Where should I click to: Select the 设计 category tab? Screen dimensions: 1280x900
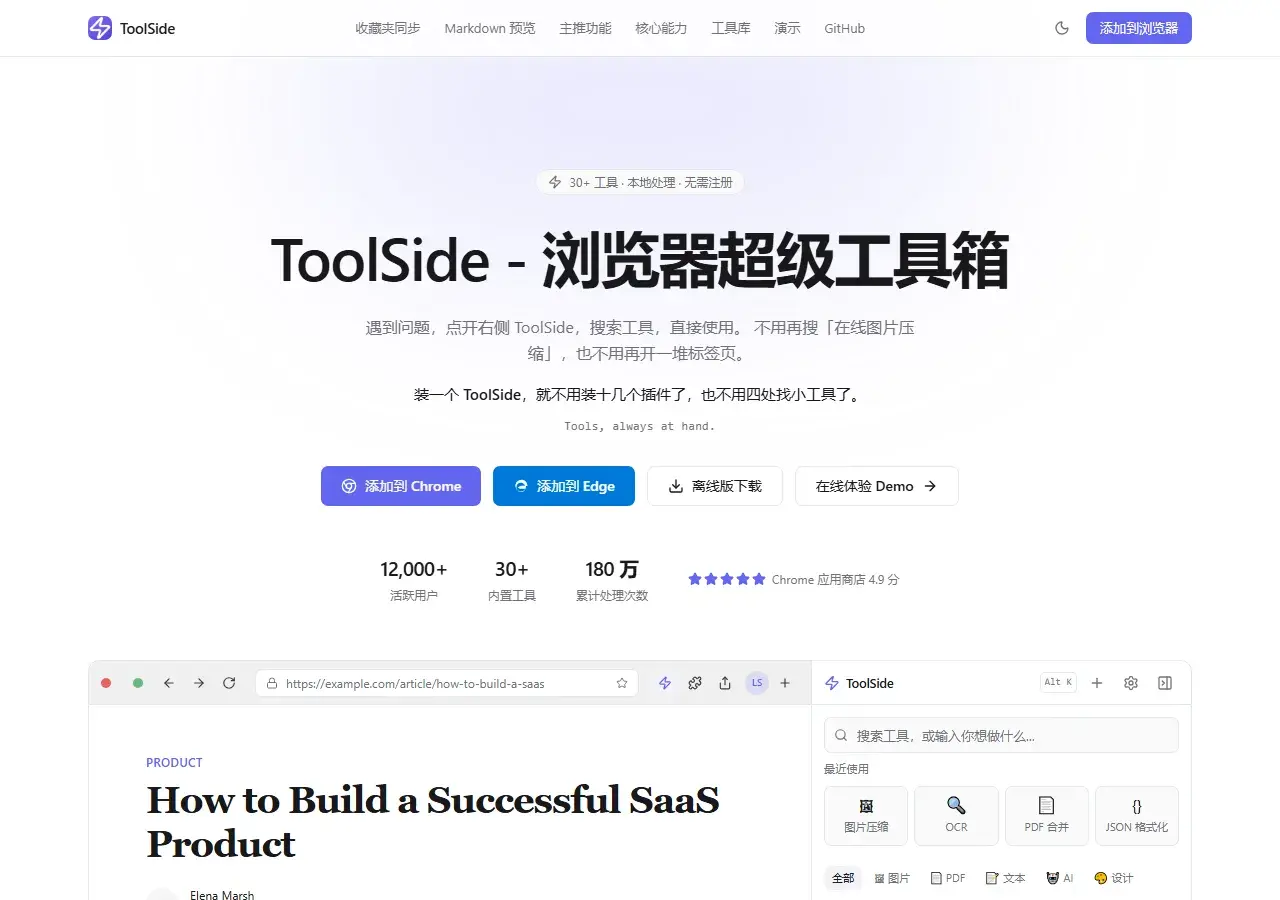click(1114, 878)
